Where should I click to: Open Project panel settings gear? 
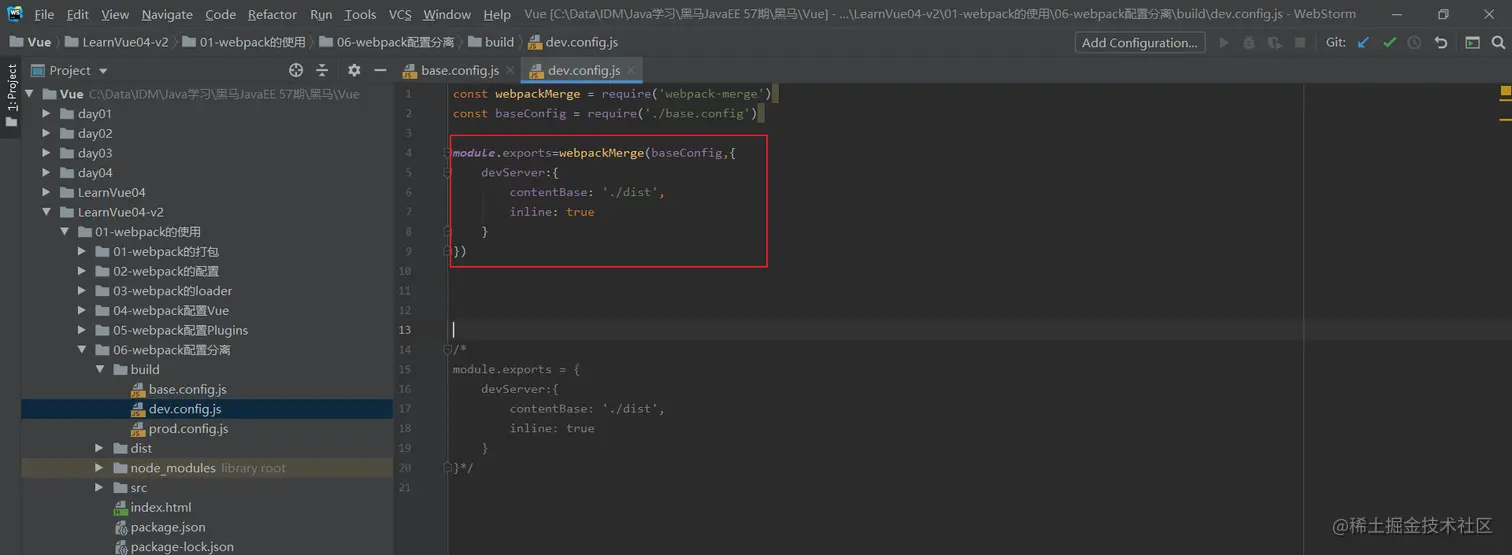click(354, 70)
